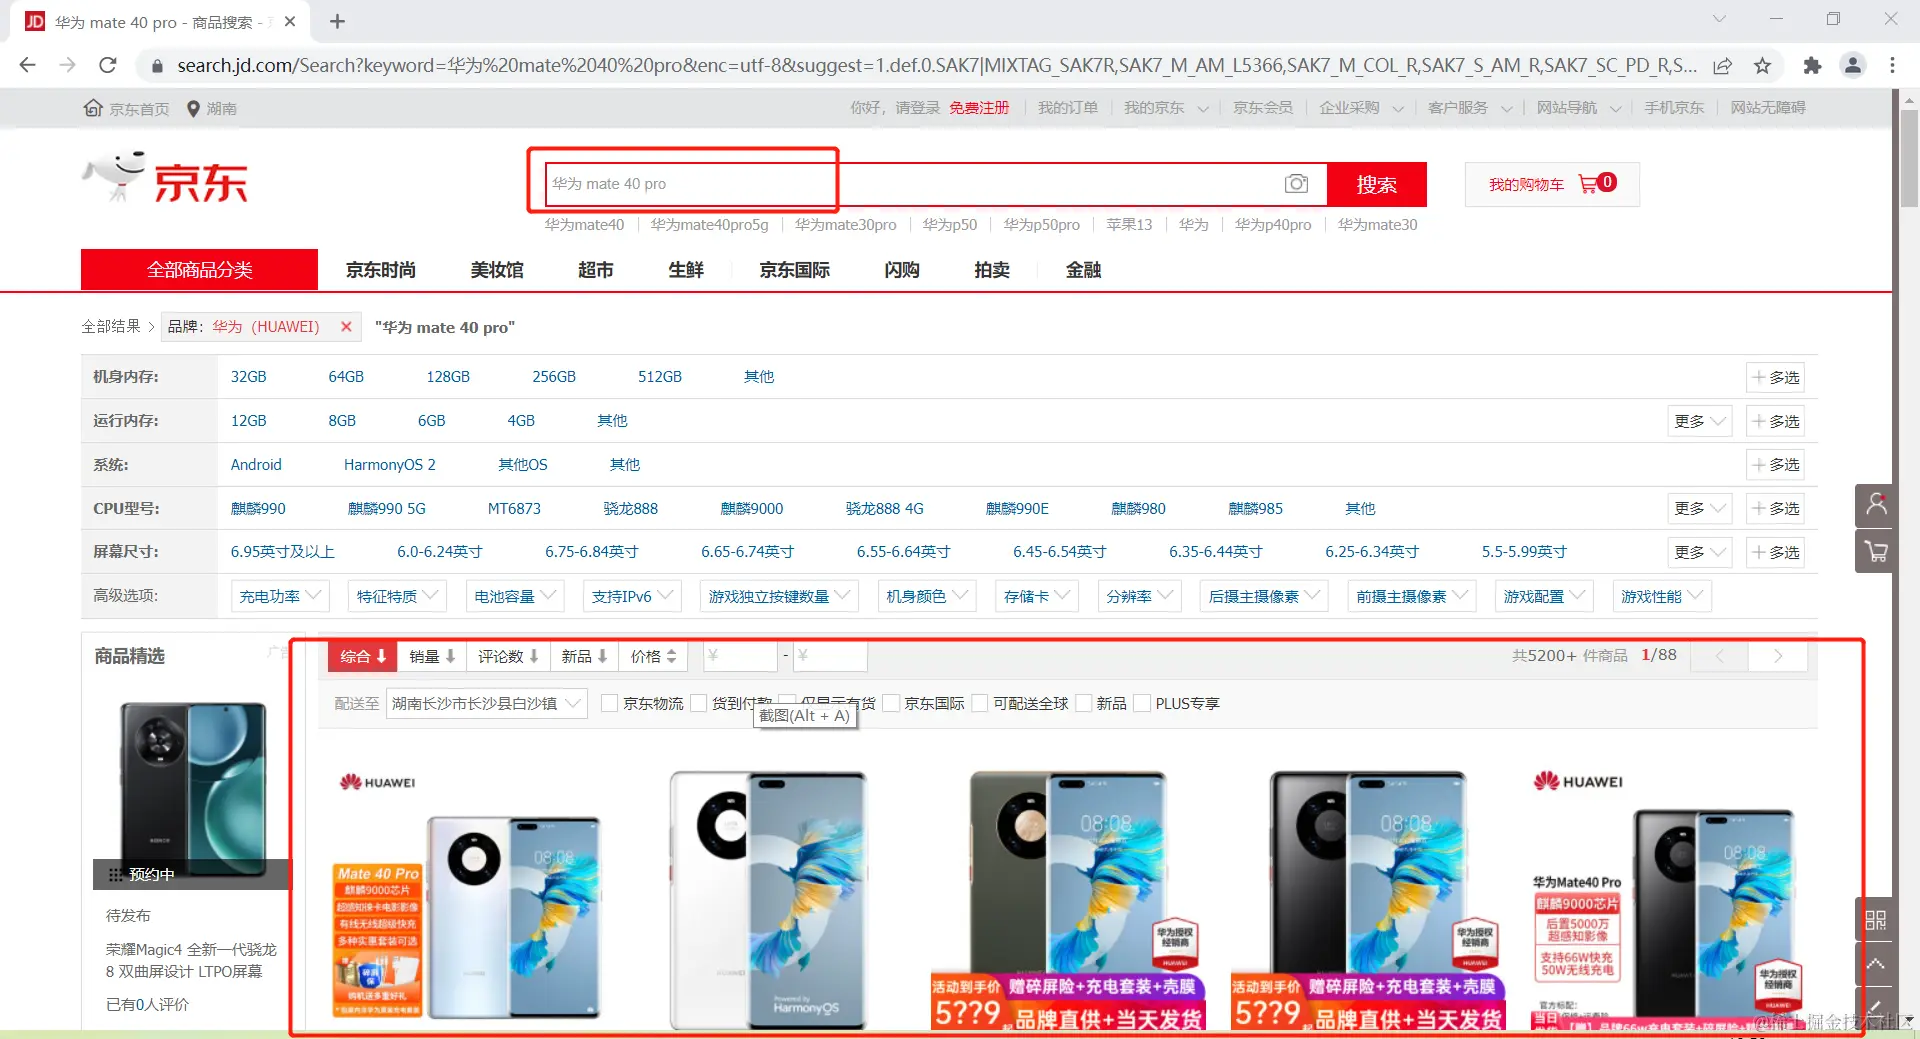
Task: Click the minimum price input field
Action: click(740, 656)
